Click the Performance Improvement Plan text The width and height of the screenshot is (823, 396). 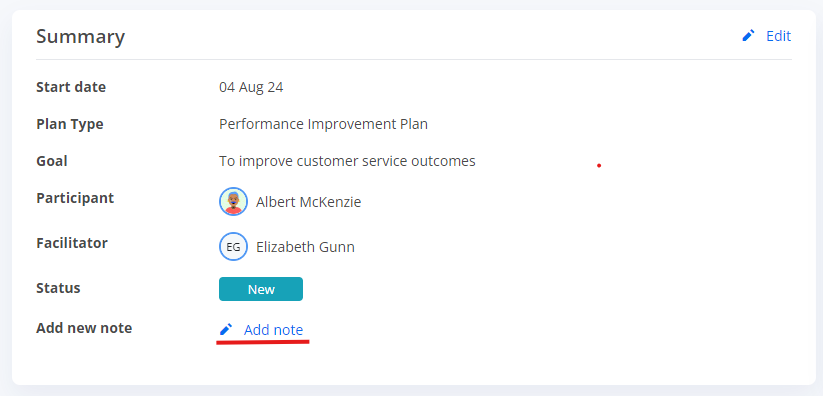tap(323, 124)
